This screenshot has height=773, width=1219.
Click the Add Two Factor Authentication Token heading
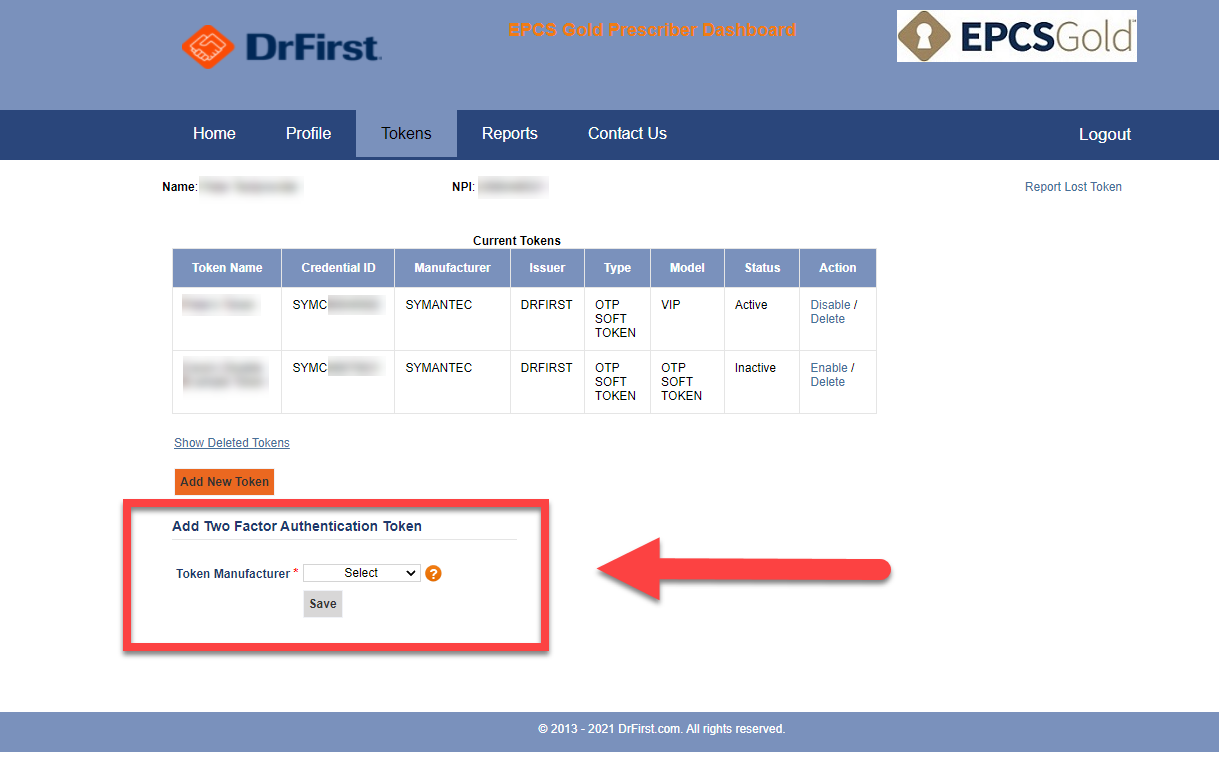[x=297, y=526]
